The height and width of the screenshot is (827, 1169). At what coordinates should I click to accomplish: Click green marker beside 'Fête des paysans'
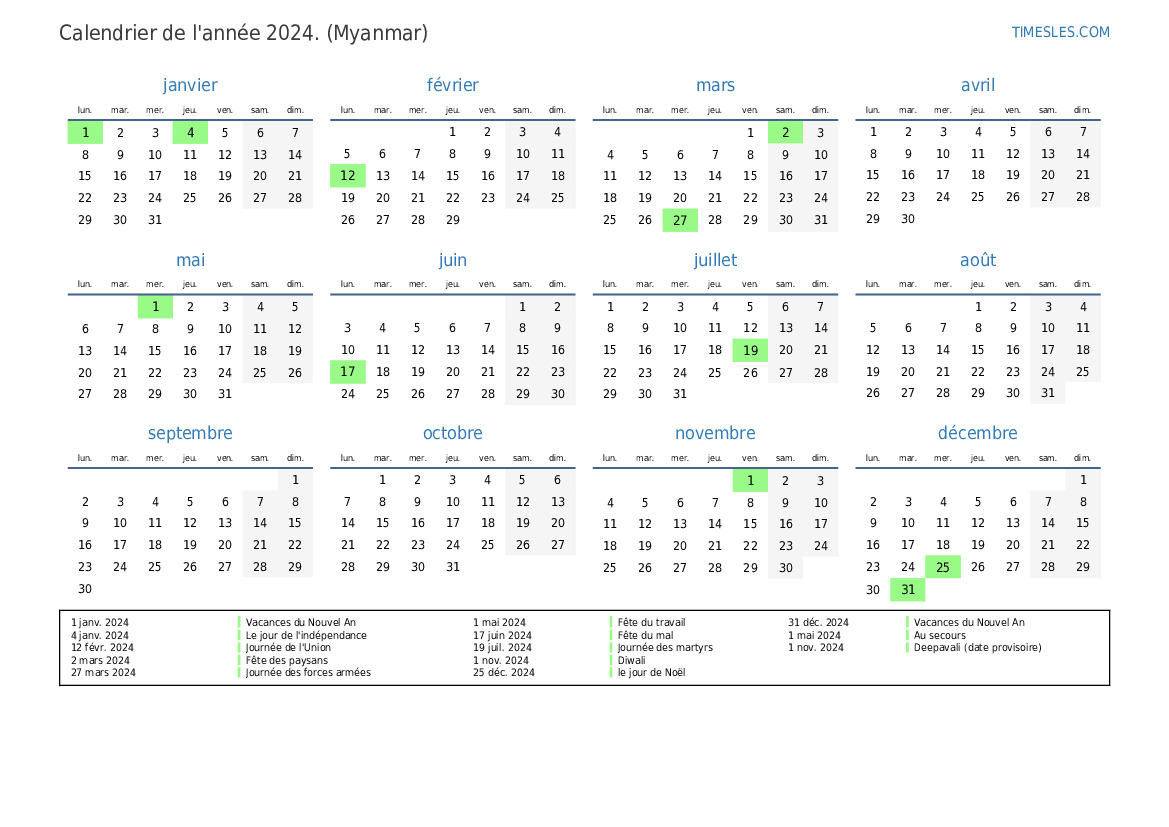pyautogui.click(x=240, y=660)
